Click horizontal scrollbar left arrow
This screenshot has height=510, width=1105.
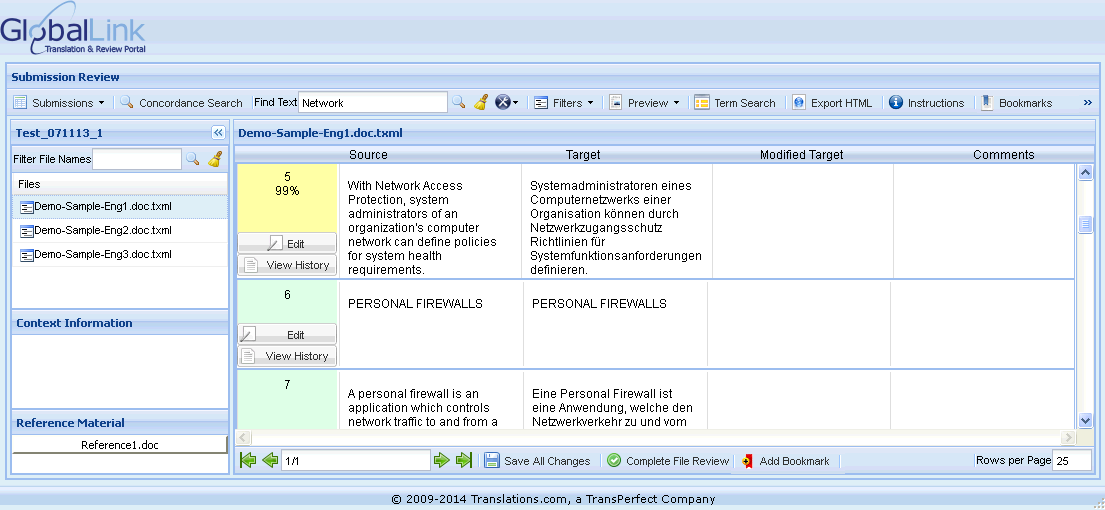pos(242,437)
